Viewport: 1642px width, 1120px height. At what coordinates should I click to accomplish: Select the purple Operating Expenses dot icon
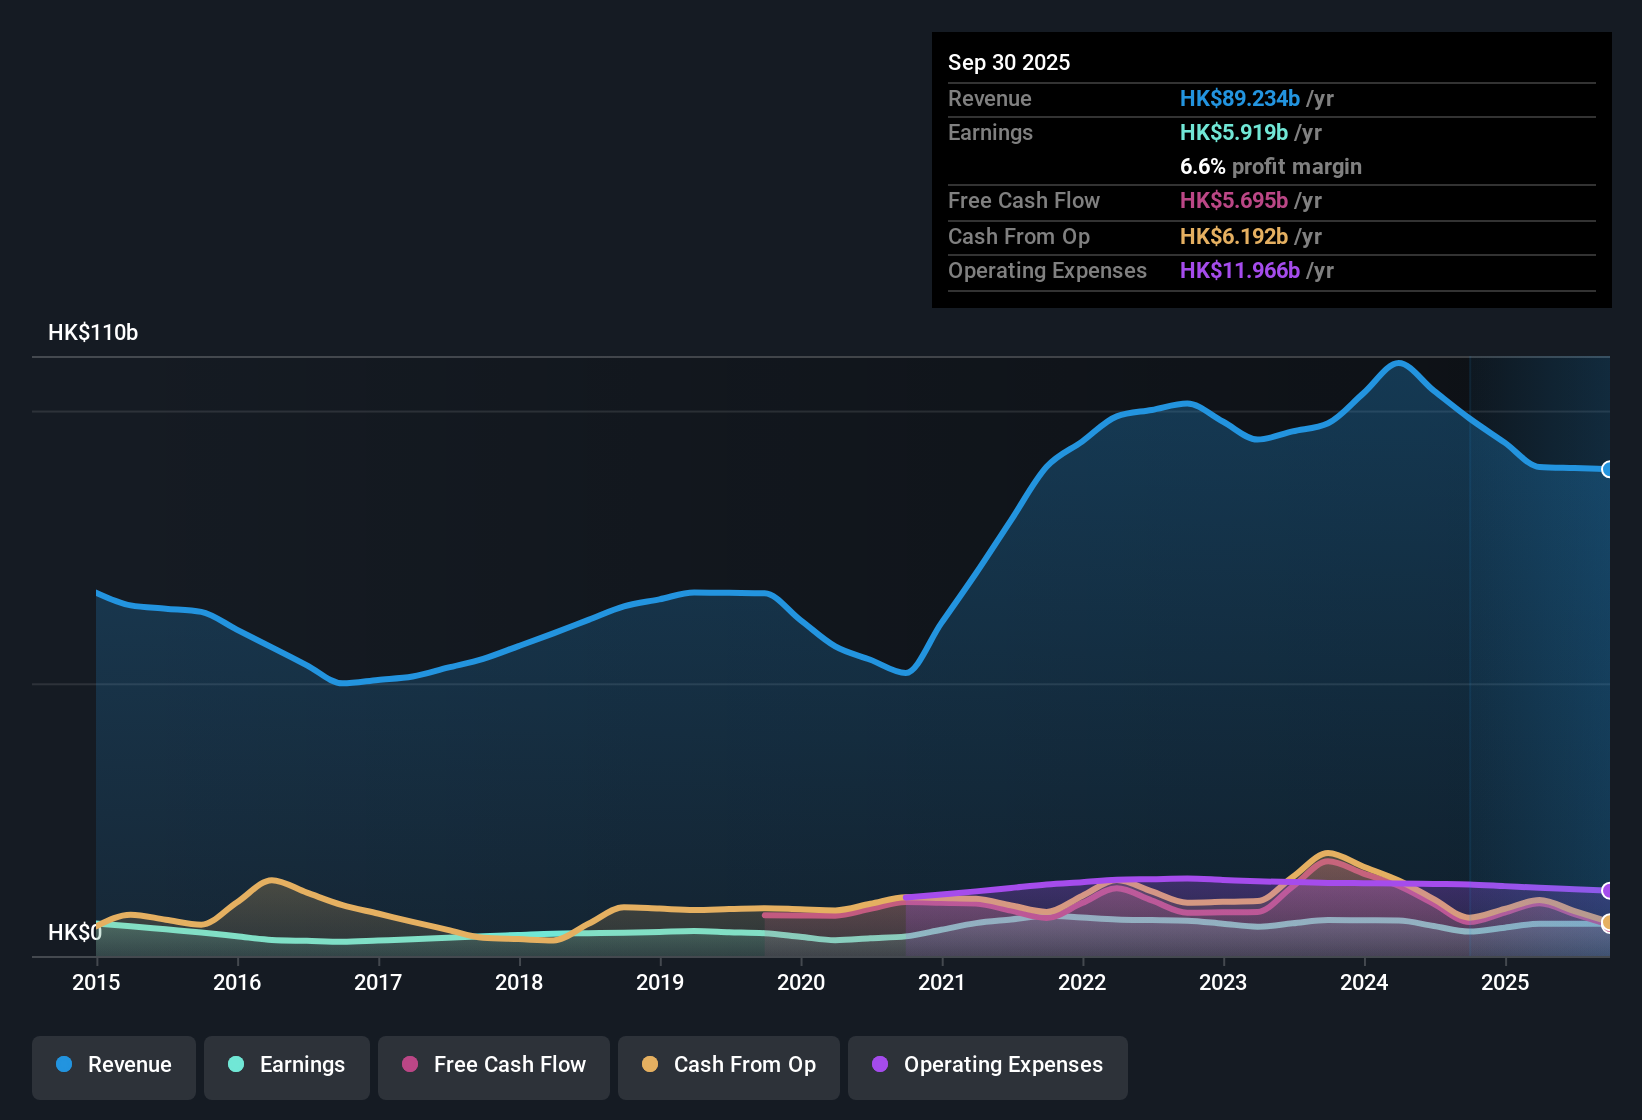coord(879,1065)
